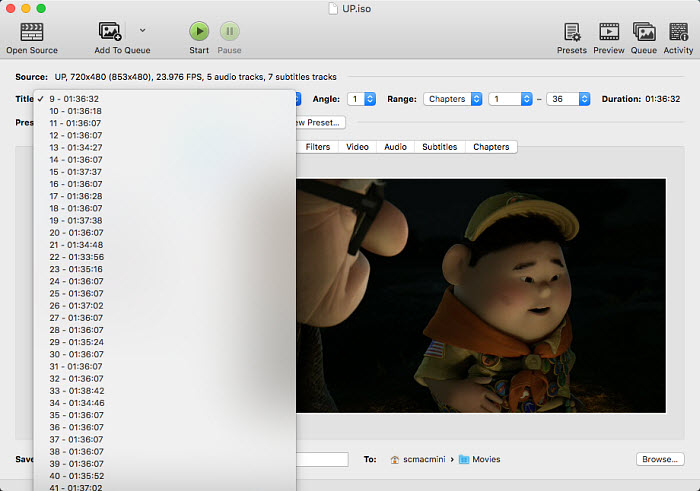Select title 18 - 01:36:07
Viewport: 700px width, 491px height.
tap(164, 208)
